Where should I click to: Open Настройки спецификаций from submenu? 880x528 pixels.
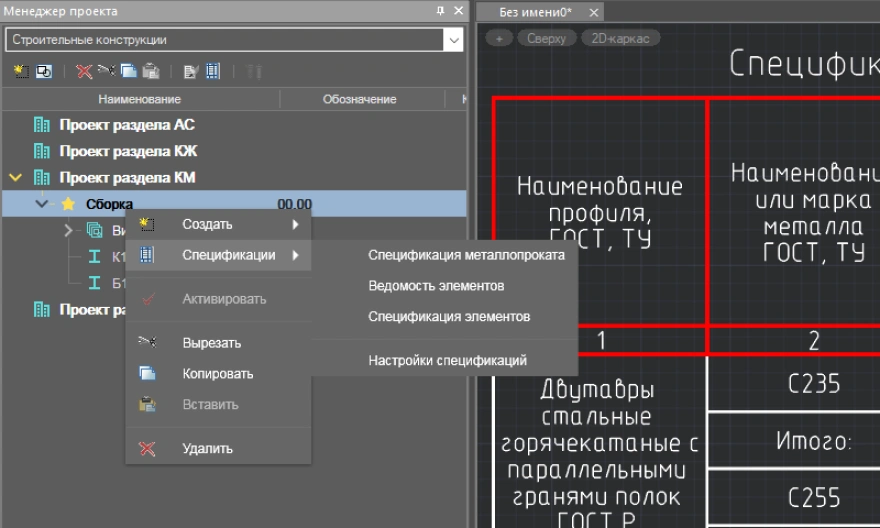tap(447, 360)
